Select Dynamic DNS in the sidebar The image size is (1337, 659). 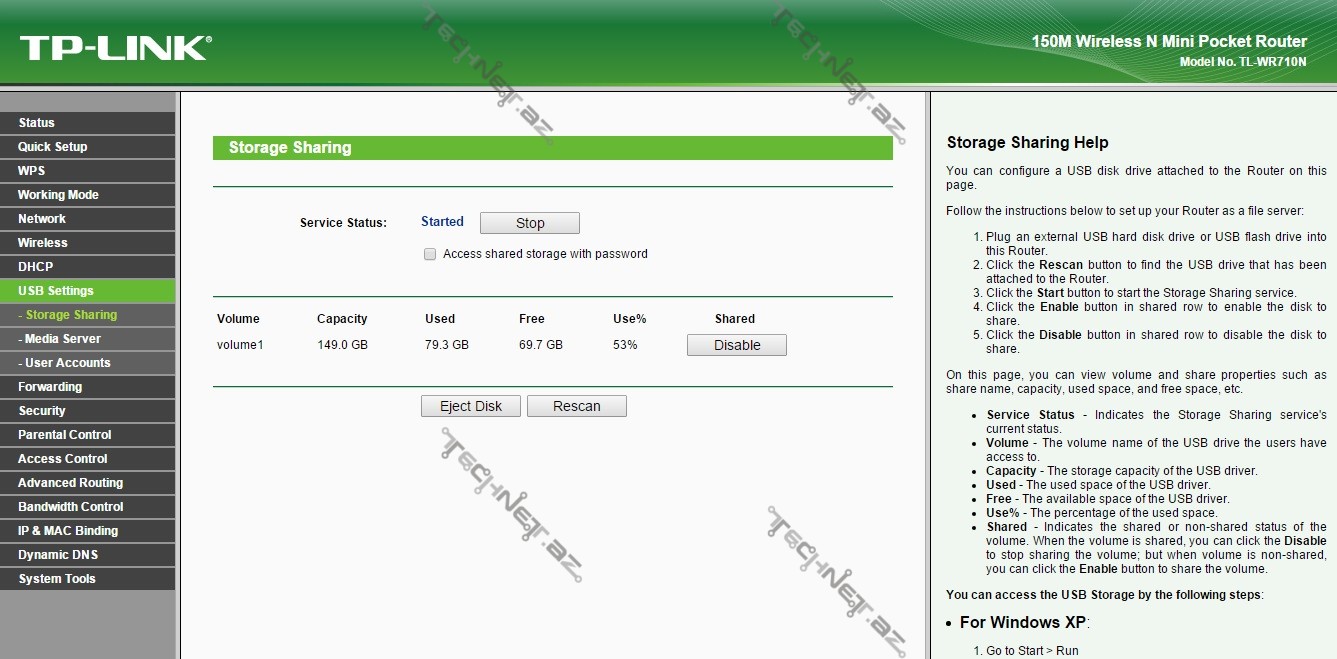coord(58,555)
